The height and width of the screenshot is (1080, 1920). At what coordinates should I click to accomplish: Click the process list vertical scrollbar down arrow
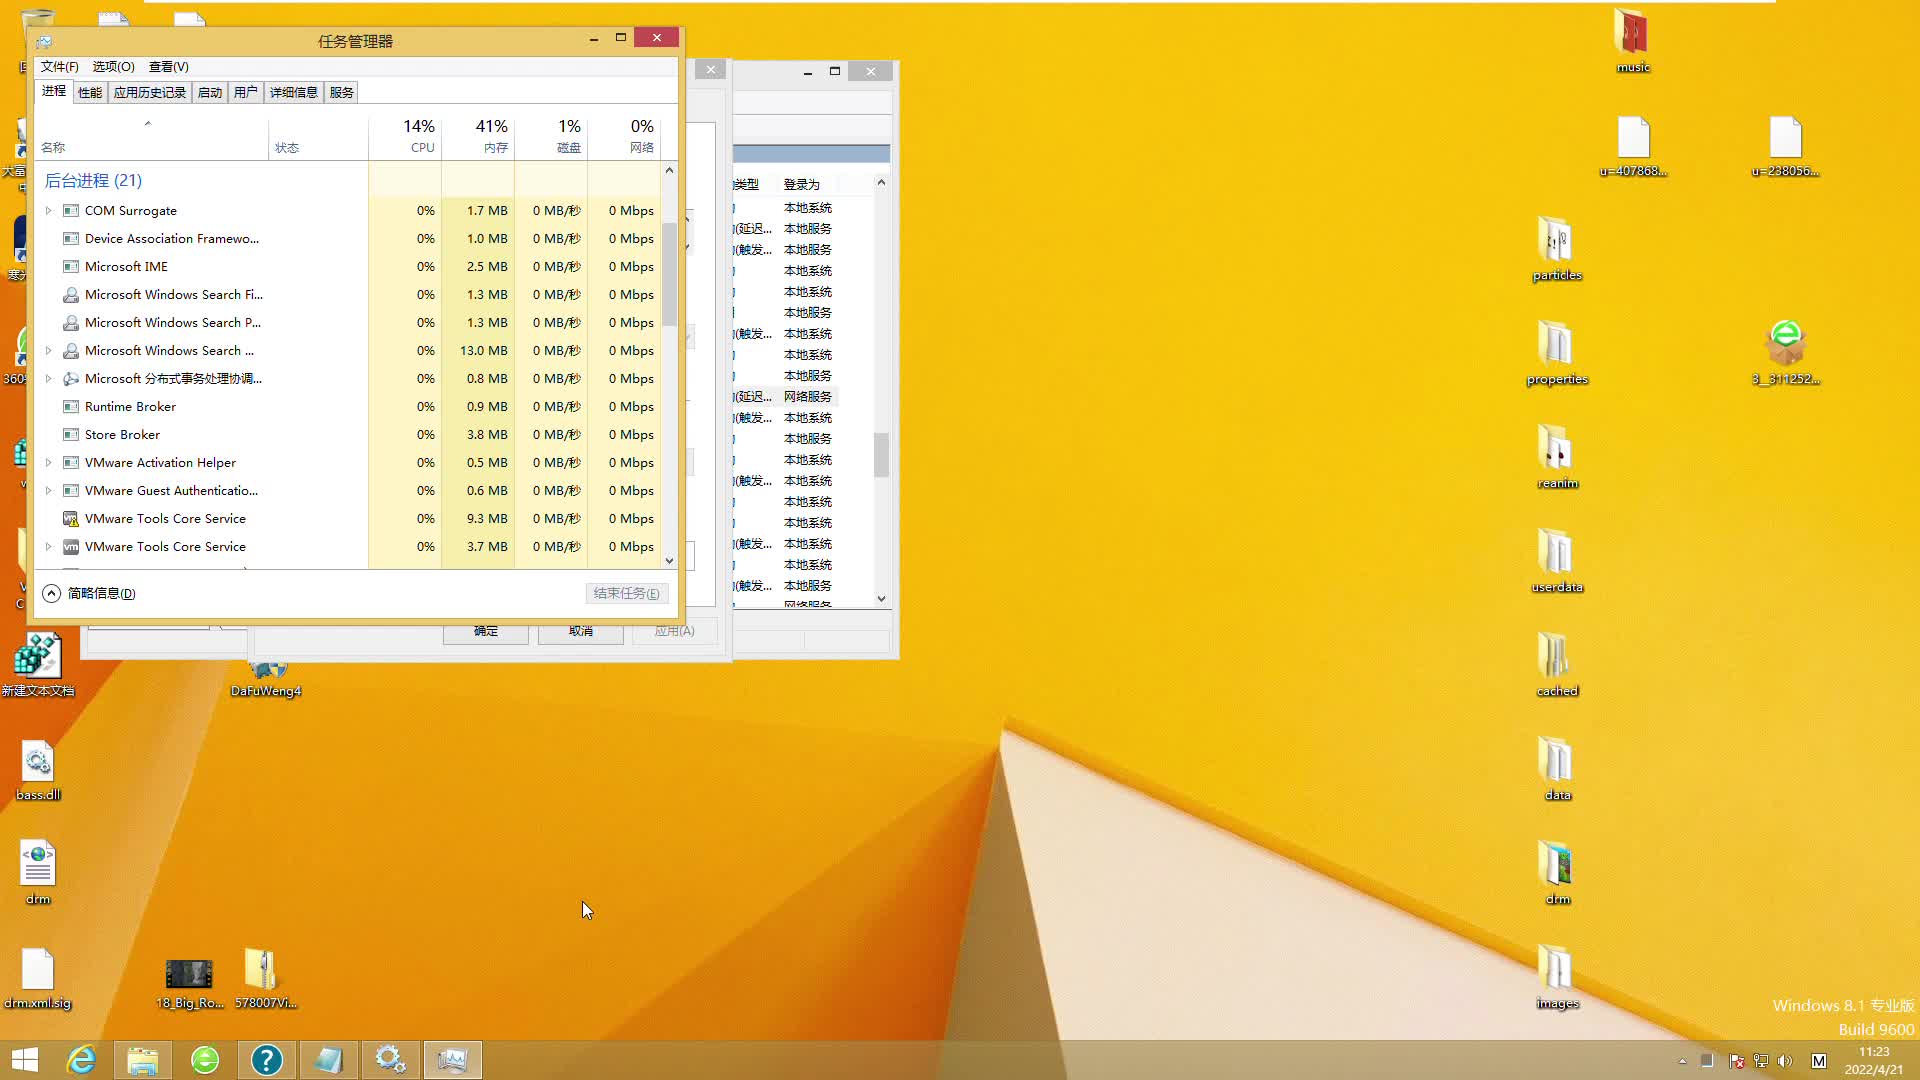669,561
